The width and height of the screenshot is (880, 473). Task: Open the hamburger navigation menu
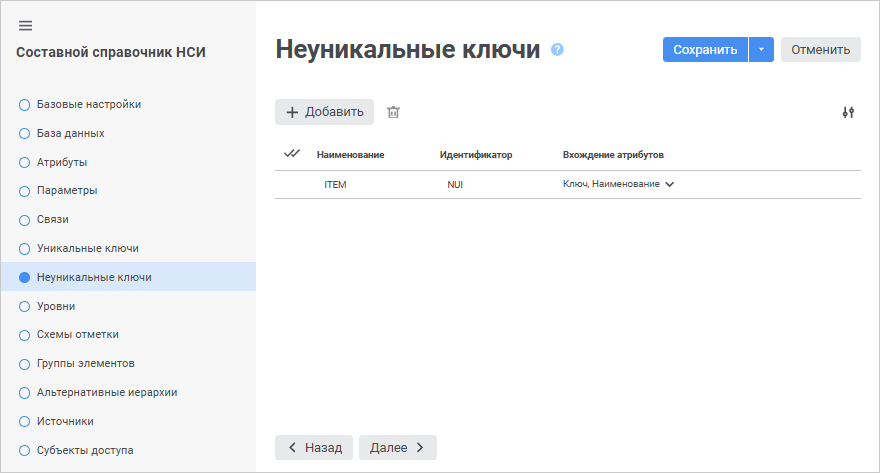click(26, 26)
